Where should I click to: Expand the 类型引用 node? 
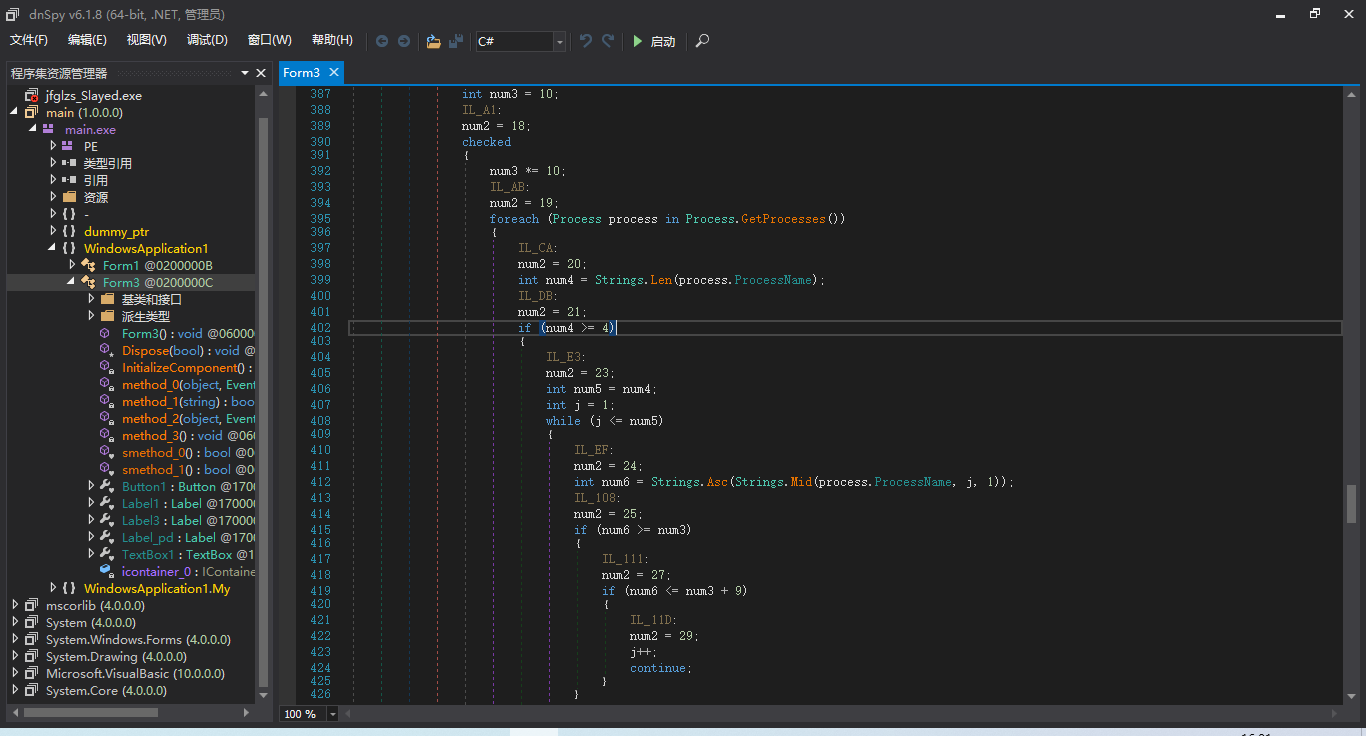(53, 163)
